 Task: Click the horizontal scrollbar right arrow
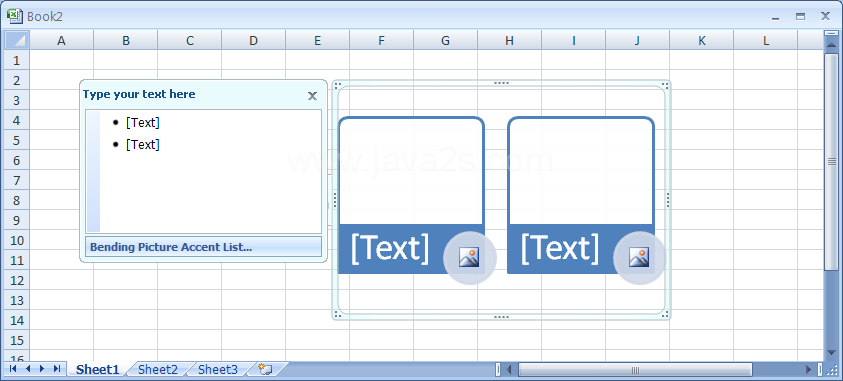pyautogui.click(x=808, y=369)
